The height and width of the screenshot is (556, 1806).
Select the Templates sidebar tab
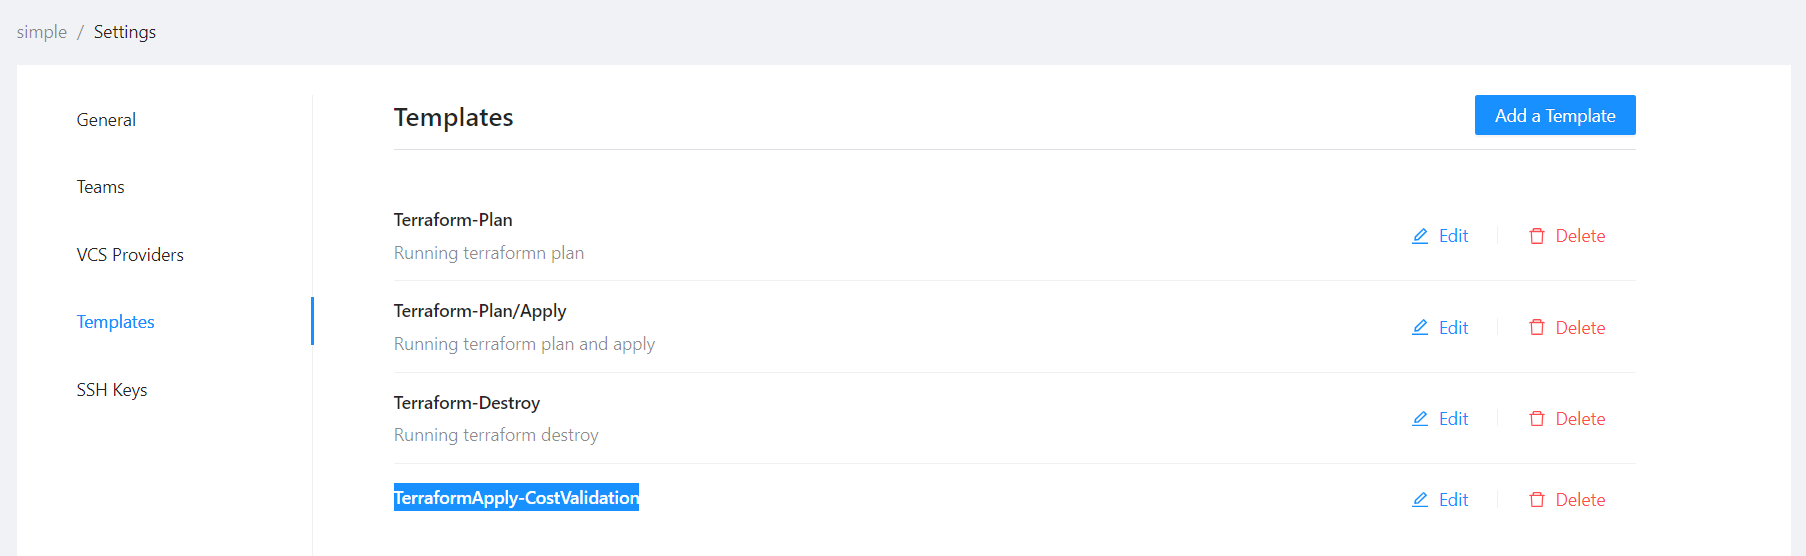[116, 322]
